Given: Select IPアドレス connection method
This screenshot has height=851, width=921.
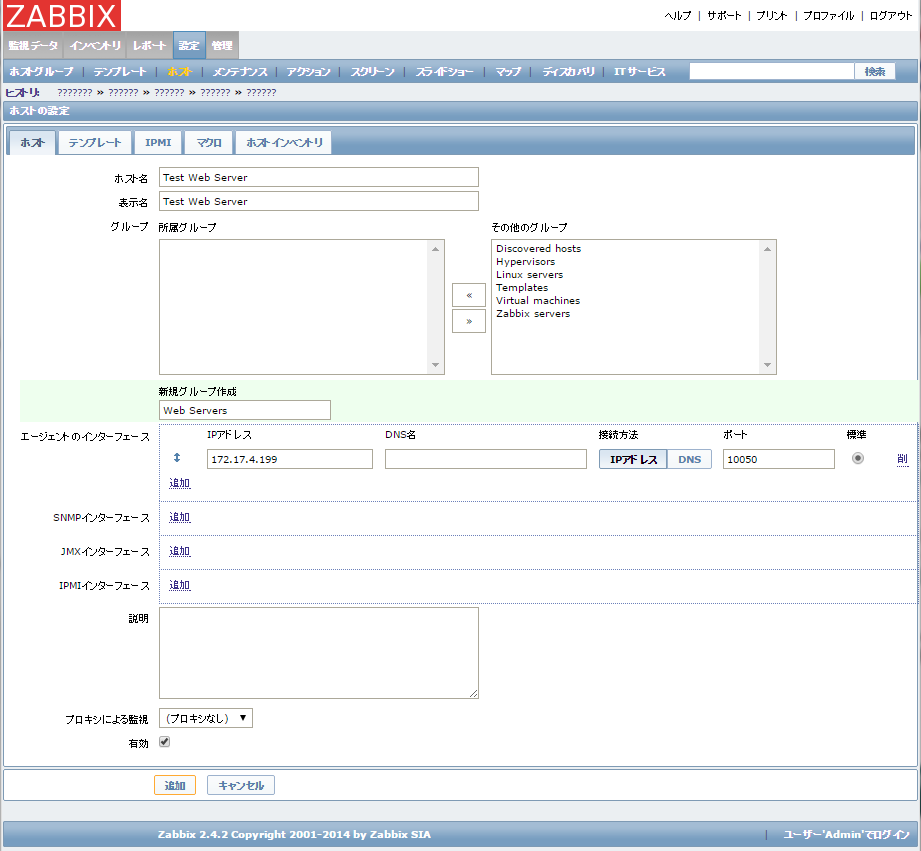Looking at the screenshot, I should [x=633, y=459].
